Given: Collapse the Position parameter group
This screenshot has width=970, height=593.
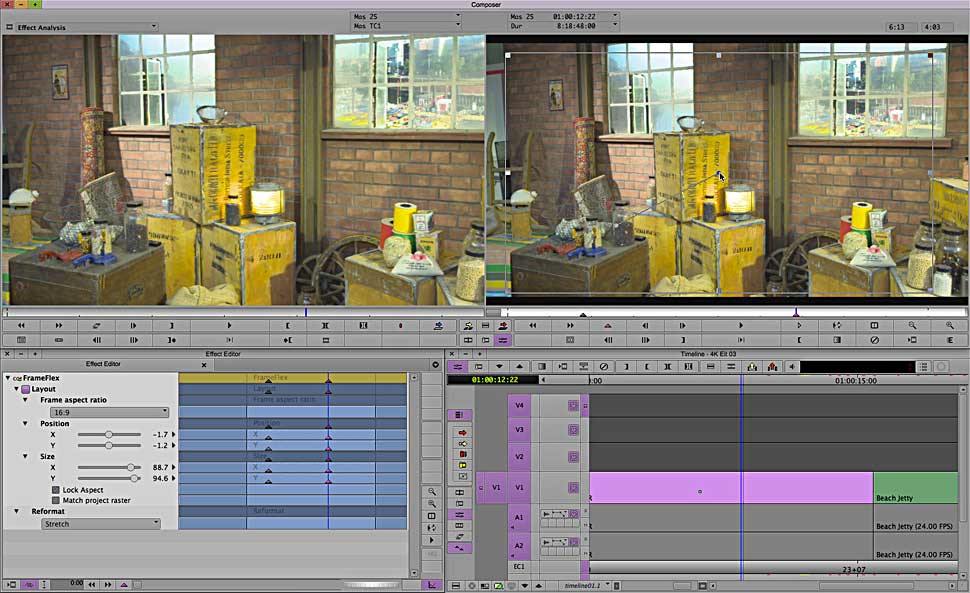Looking at the screenshot, I should (x=26, y=423).
